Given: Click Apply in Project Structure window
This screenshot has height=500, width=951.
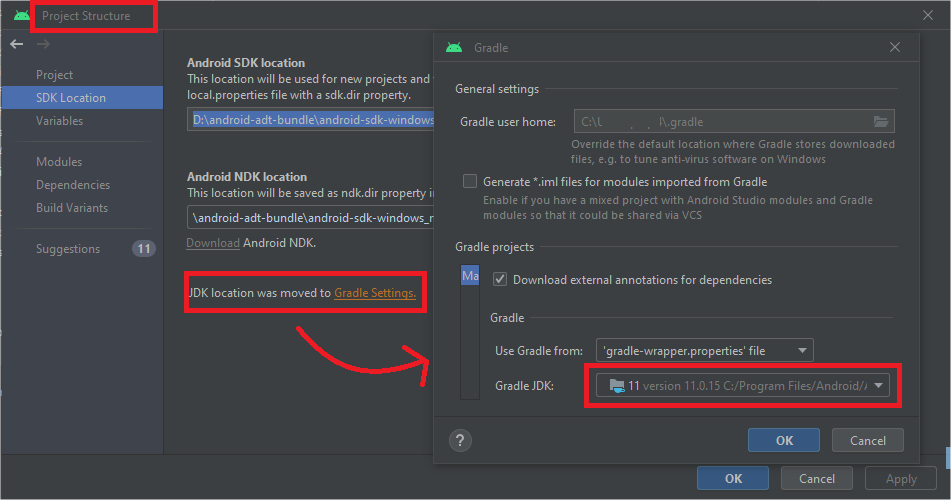Looking at the screenshot, I should (901, 478).
